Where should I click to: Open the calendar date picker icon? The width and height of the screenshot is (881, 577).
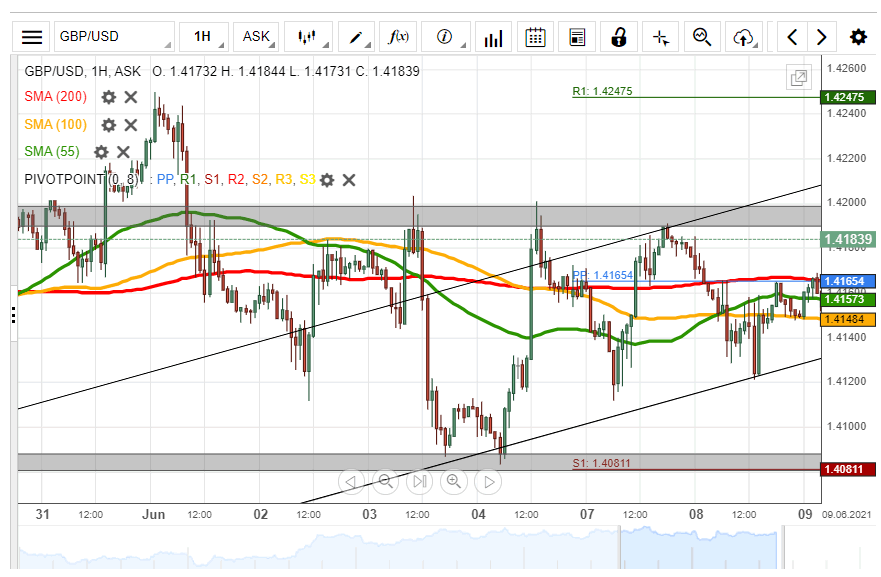click(535, 37)
